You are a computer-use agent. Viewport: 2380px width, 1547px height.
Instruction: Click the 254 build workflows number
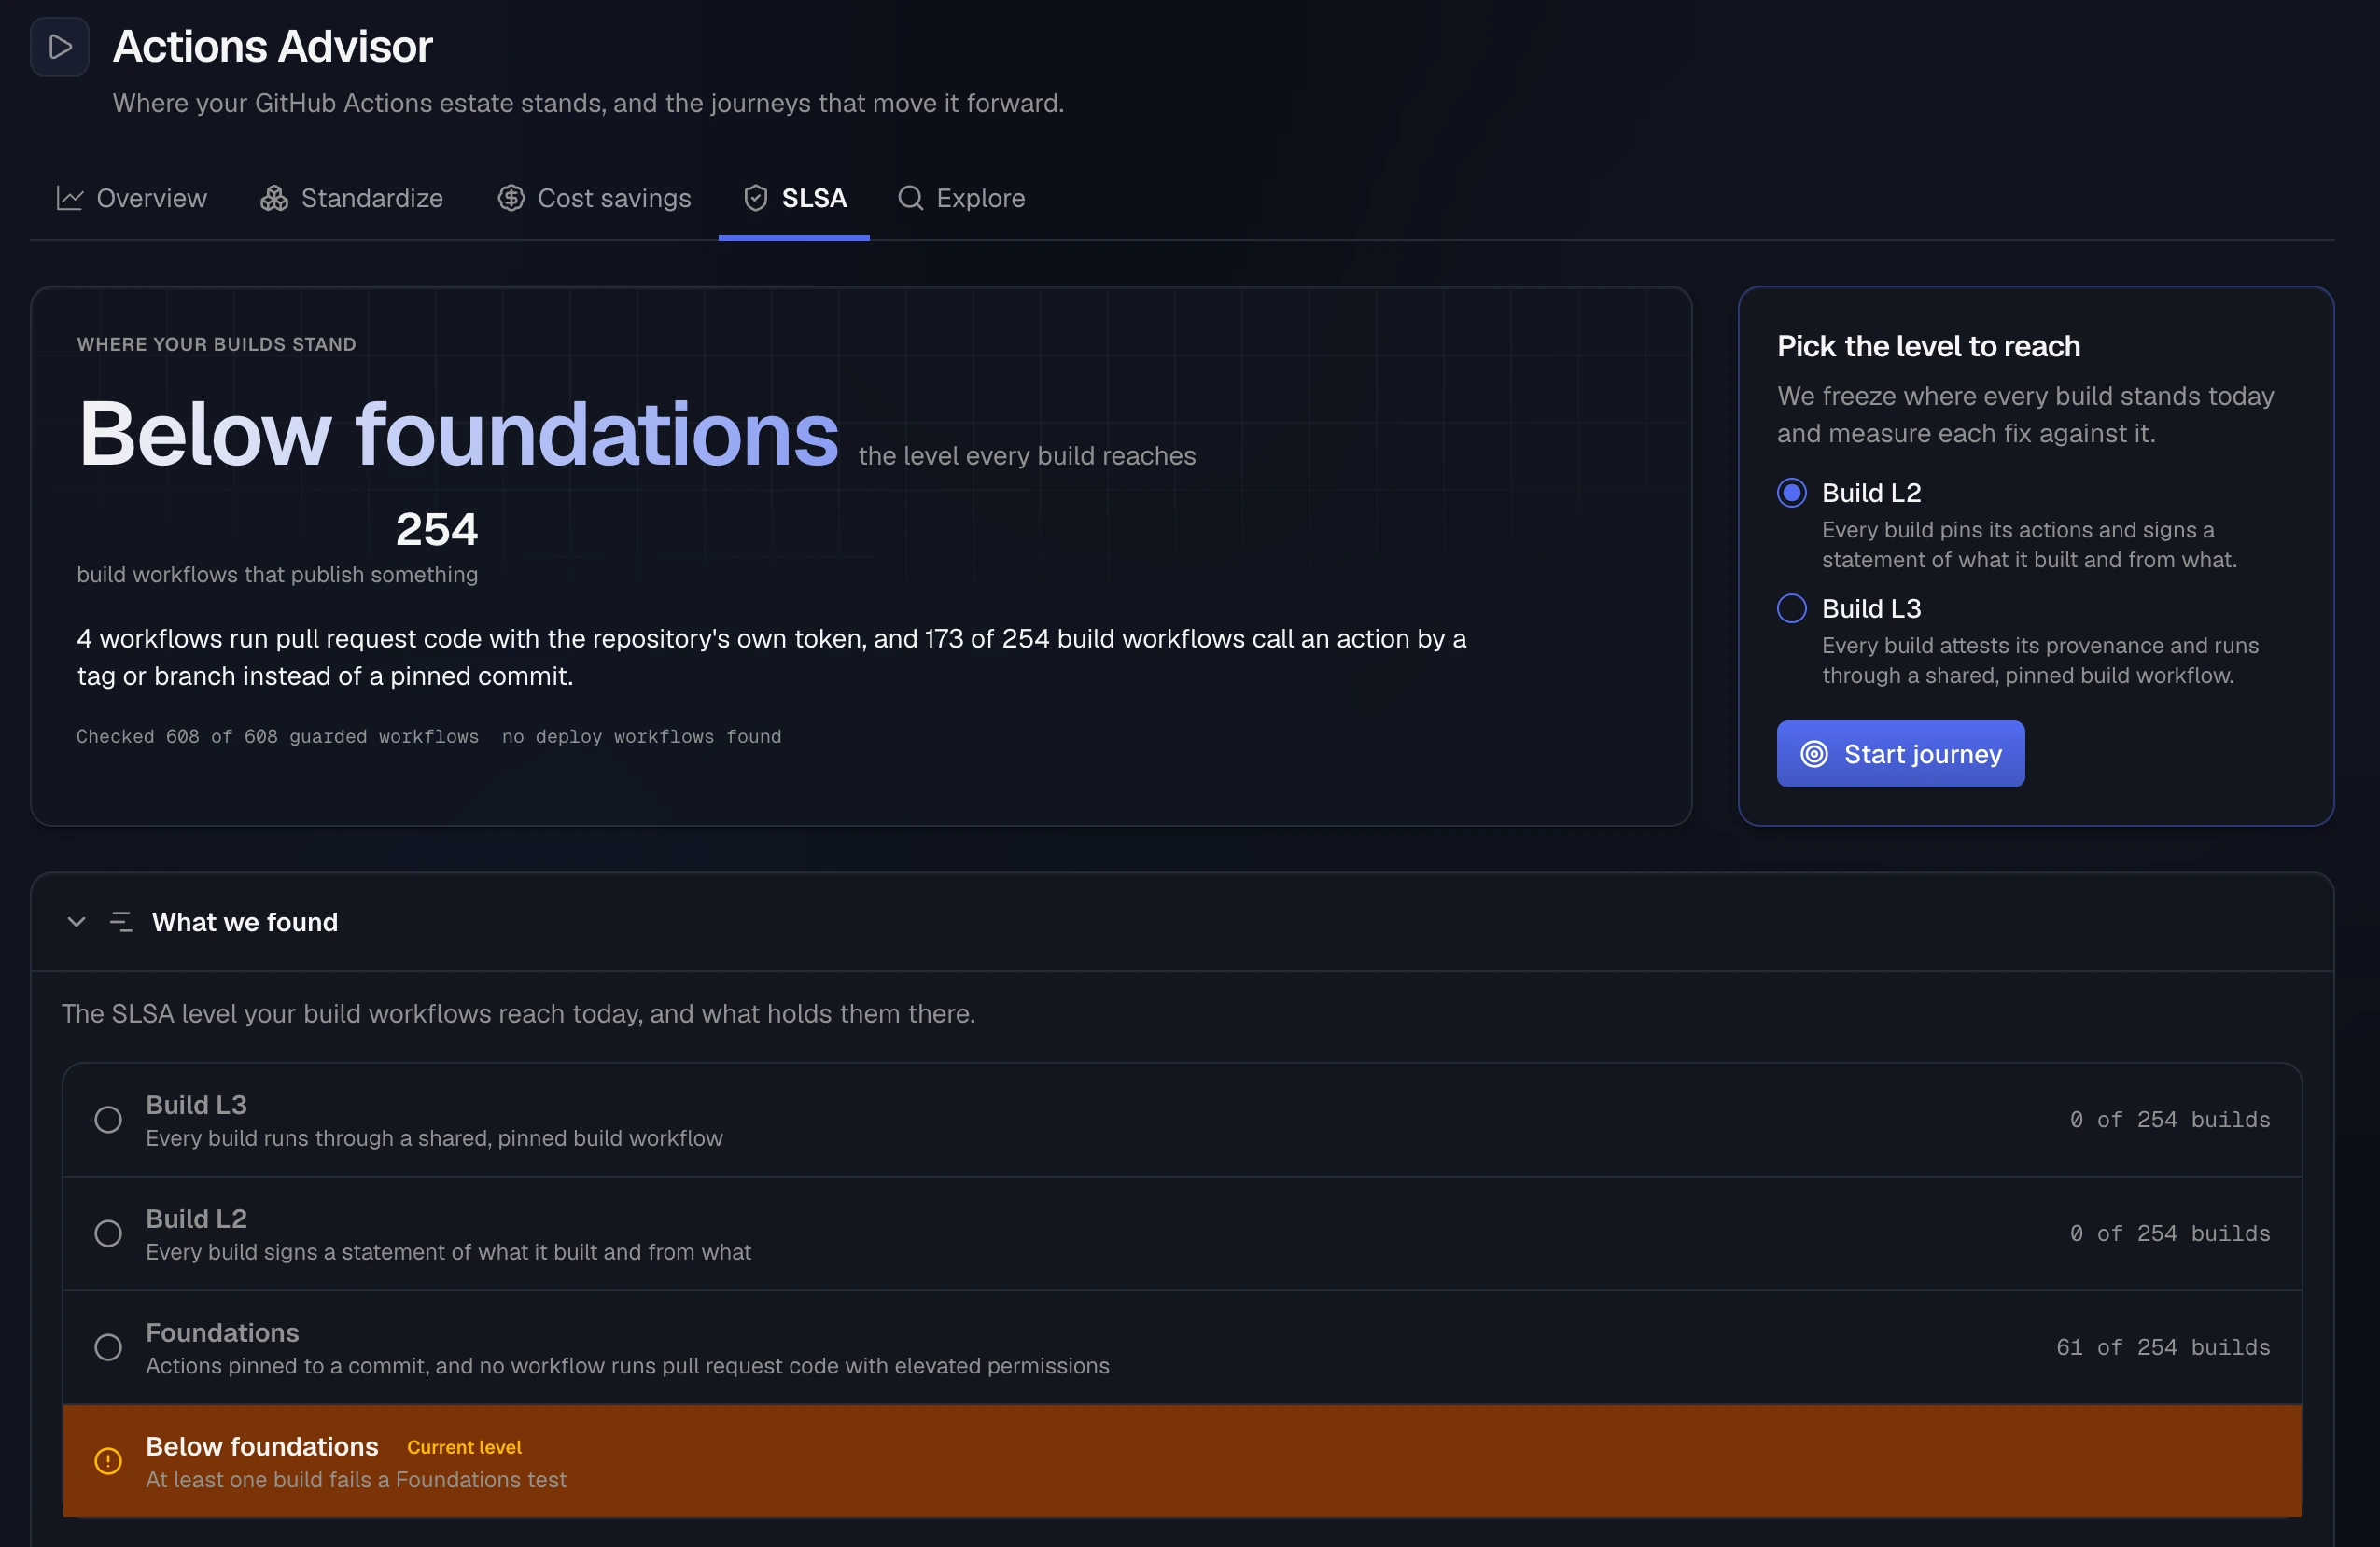pyautogui.click(x=437, y=529)
